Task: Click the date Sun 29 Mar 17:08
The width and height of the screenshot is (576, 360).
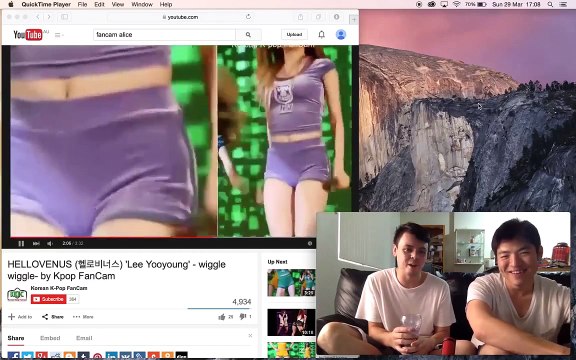Action: 516,4
